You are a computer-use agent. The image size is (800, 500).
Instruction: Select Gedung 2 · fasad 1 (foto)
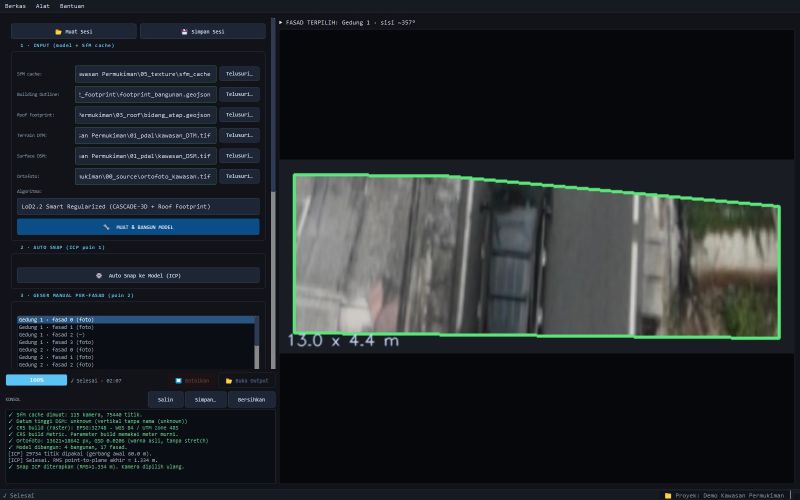click(x=135, y=357)
